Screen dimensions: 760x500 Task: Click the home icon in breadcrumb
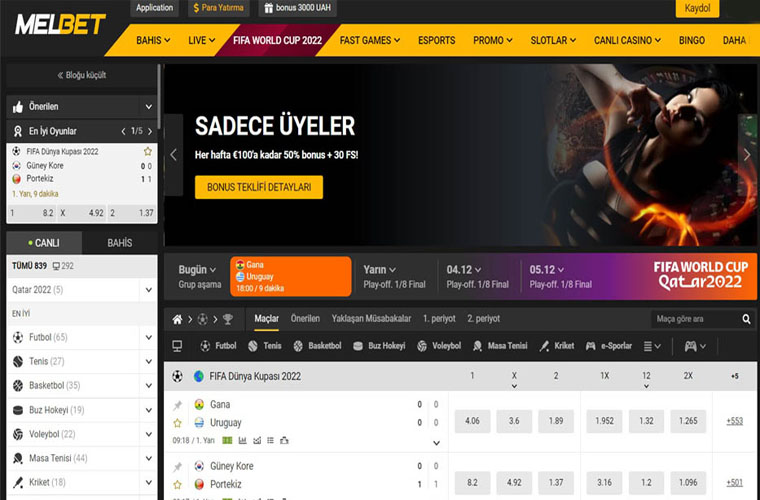tap(177, 319)
